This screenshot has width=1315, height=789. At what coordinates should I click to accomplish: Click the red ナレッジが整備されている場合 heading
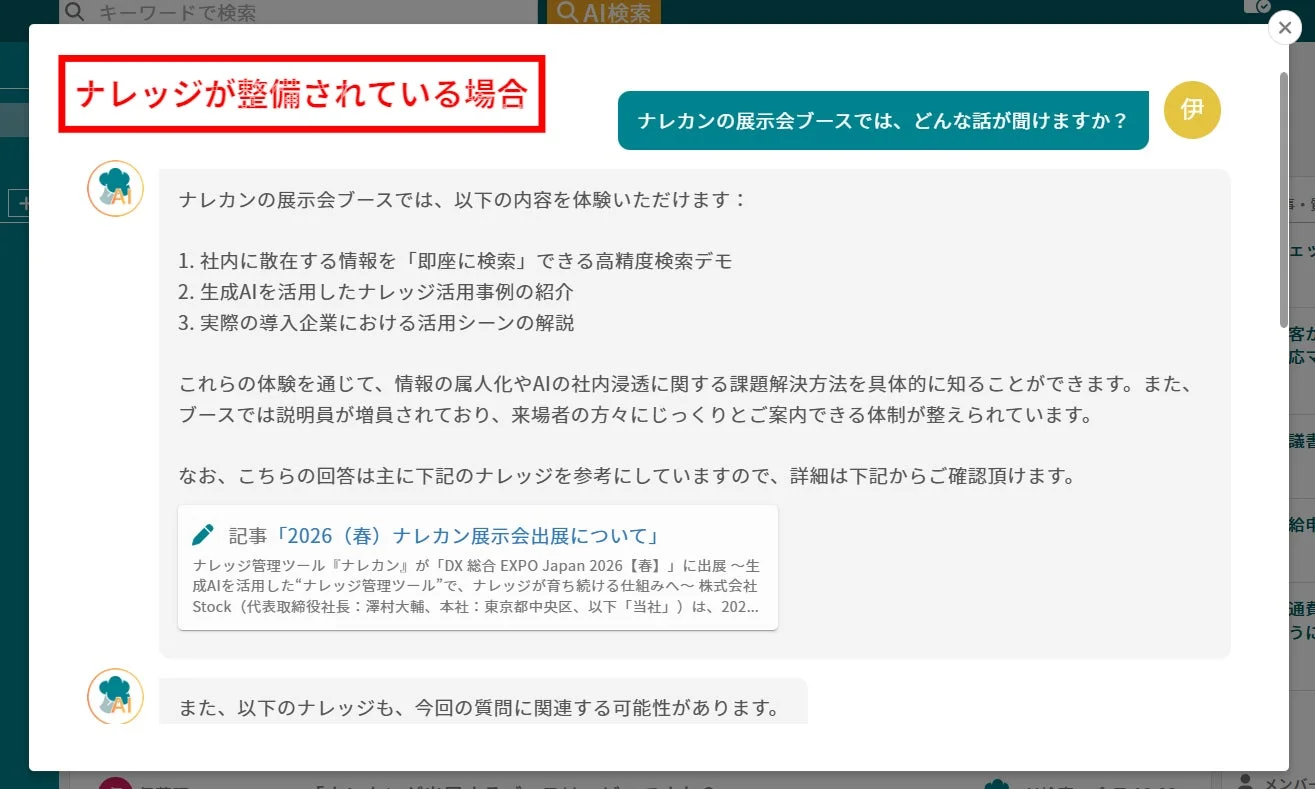tap(302, 92)
